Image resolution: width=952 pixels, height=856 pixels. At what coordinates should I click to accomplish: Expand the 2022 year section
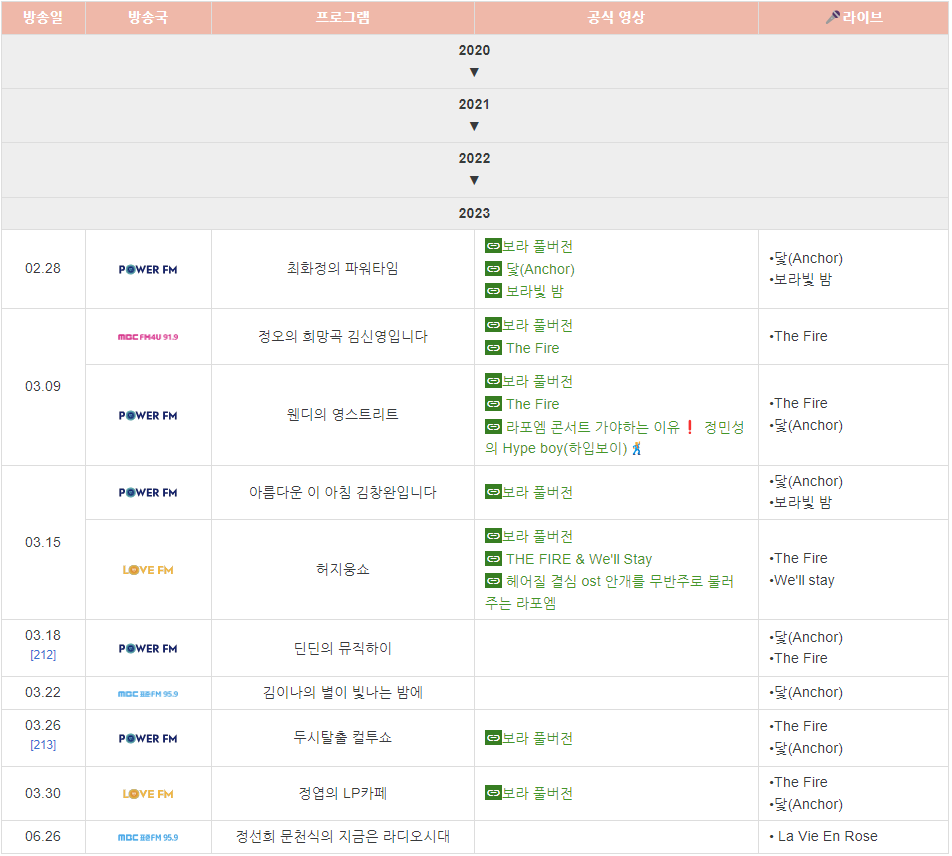474,180
